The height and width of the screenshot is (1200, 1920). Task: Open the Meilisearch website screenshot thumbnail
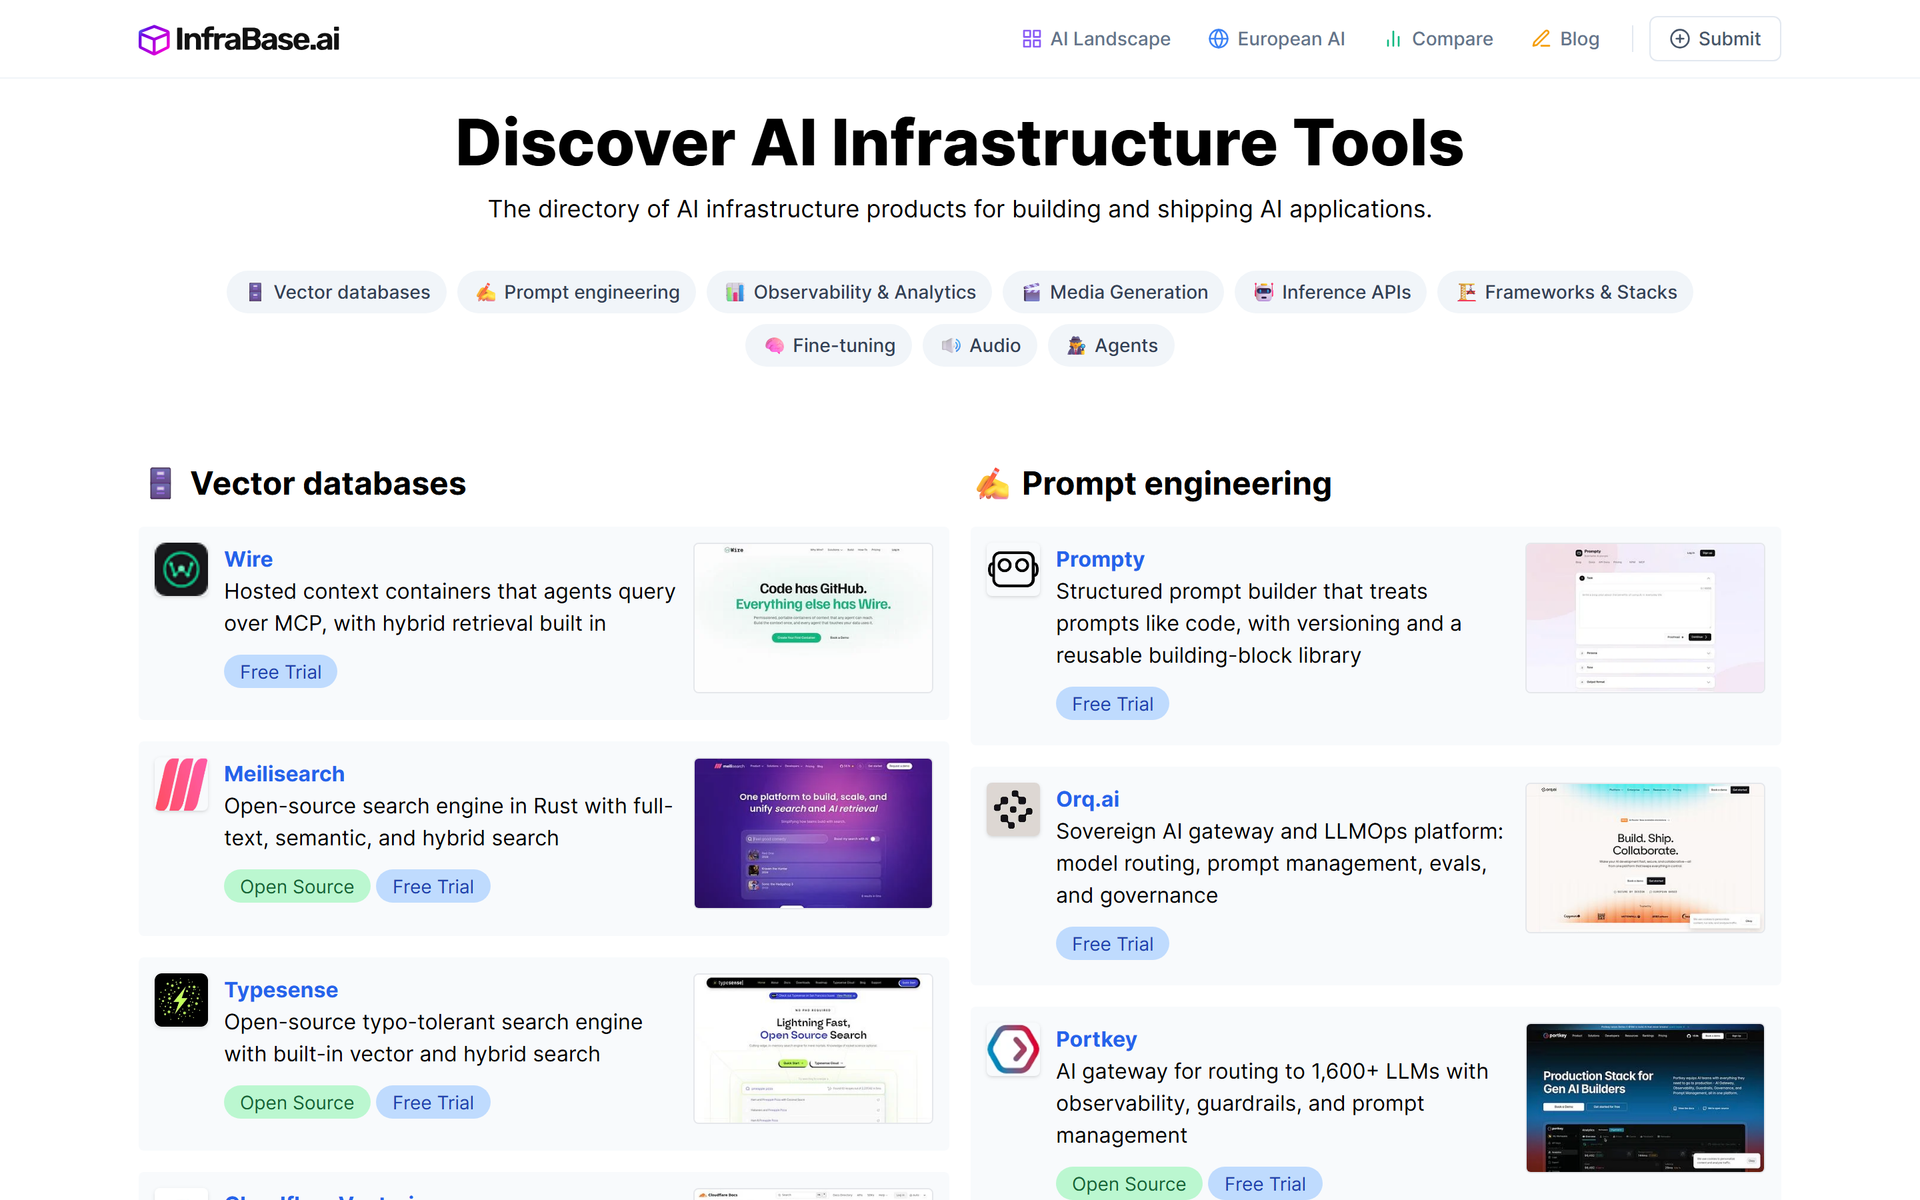pyautogui.click(x=813, y=833)
